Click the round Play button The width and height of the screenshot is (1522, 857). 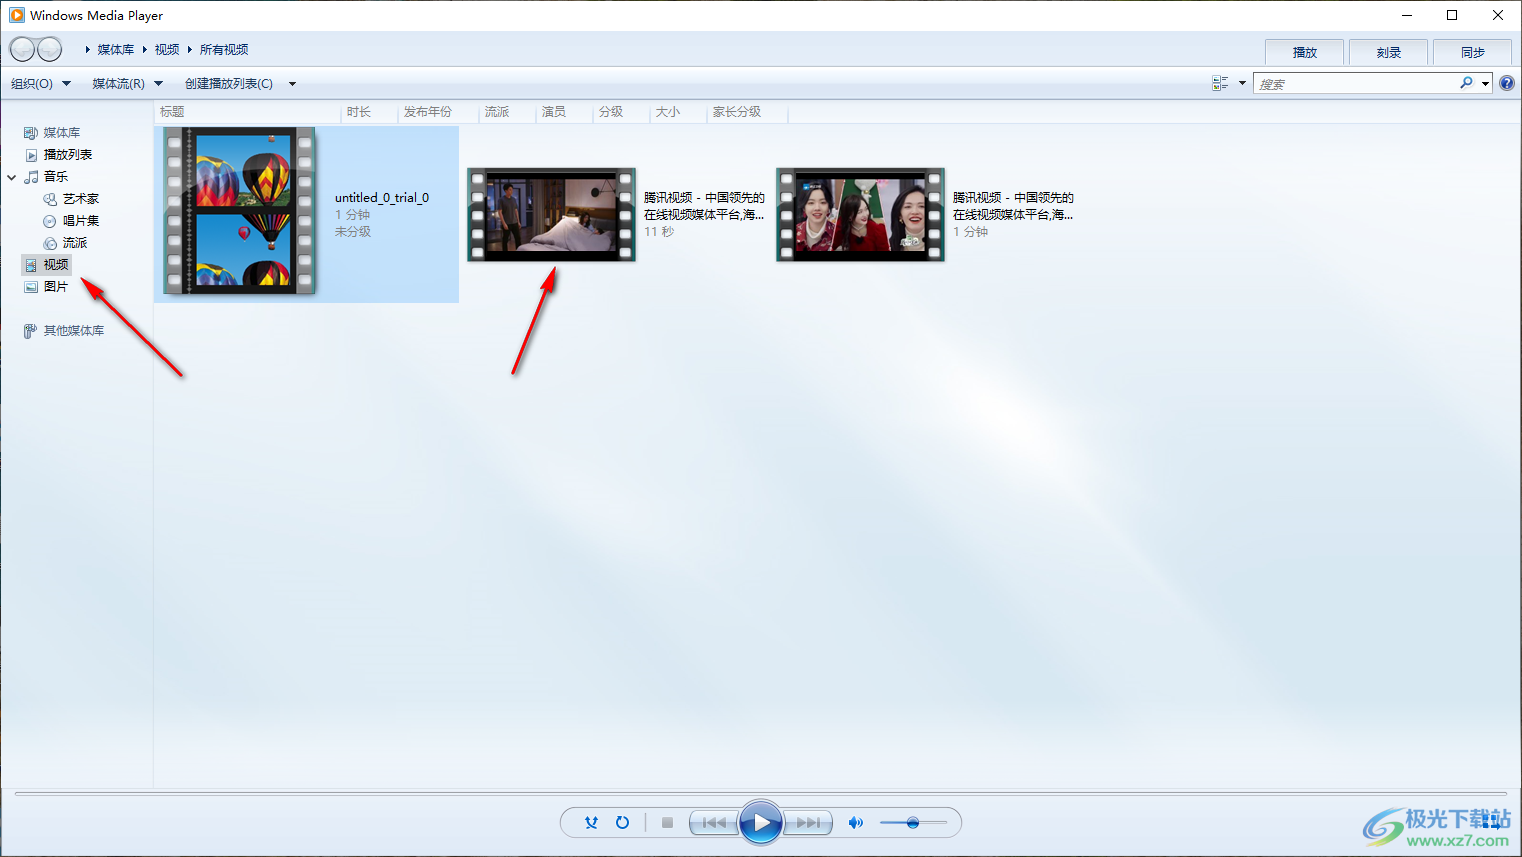(x=761, y=823)
